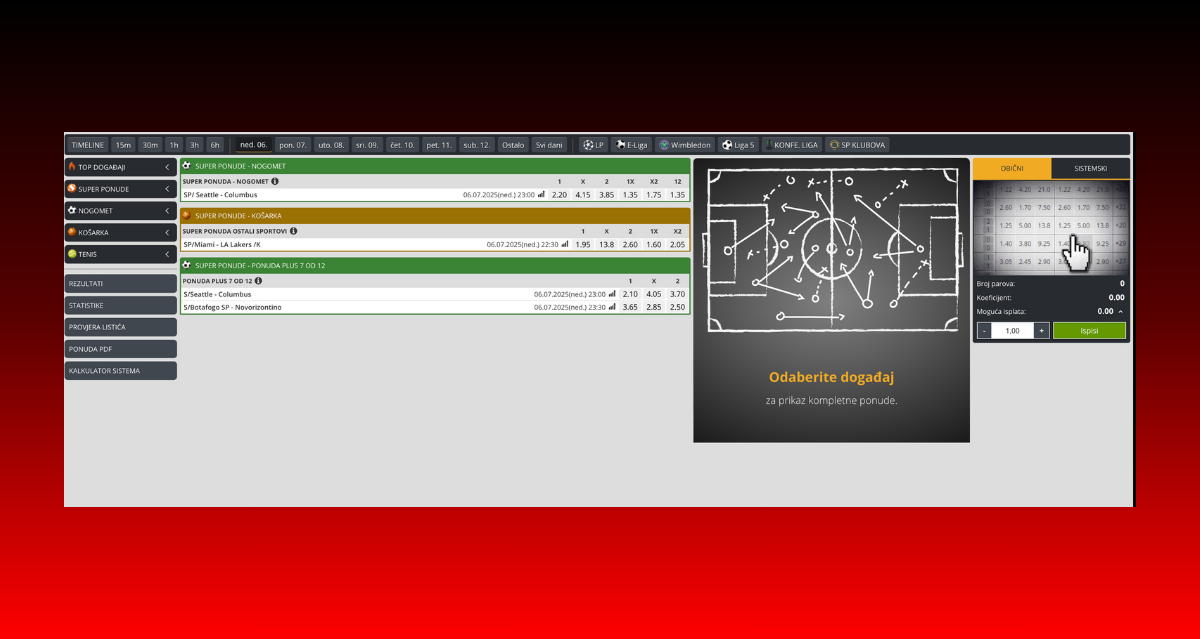Open the Kalkulator Sistema link
Image resolution: width=1200 pixels, height=639 pixels.
coord(120,371)
